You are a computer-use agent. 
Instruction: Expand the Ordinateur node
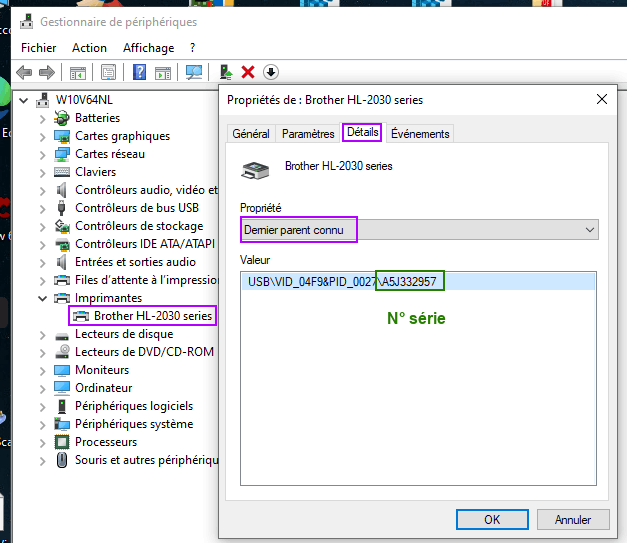[42, 388]
